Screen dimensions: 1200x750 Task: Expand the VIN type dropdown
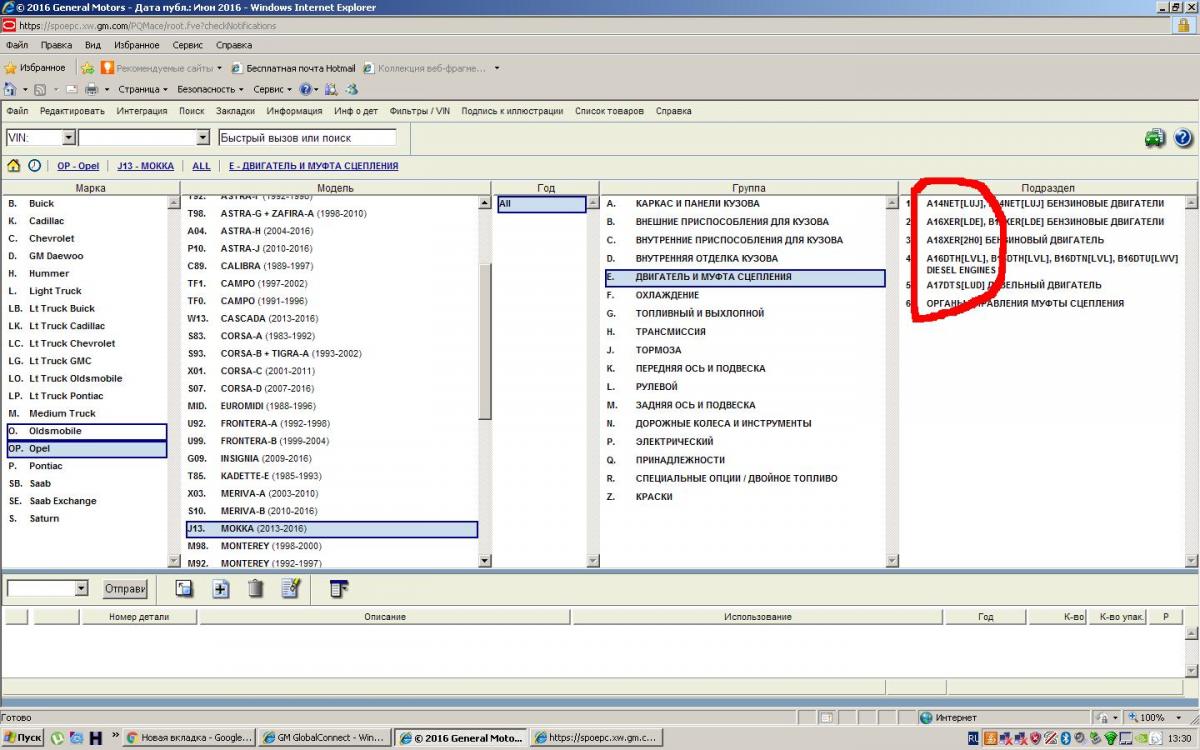point(68,138)
